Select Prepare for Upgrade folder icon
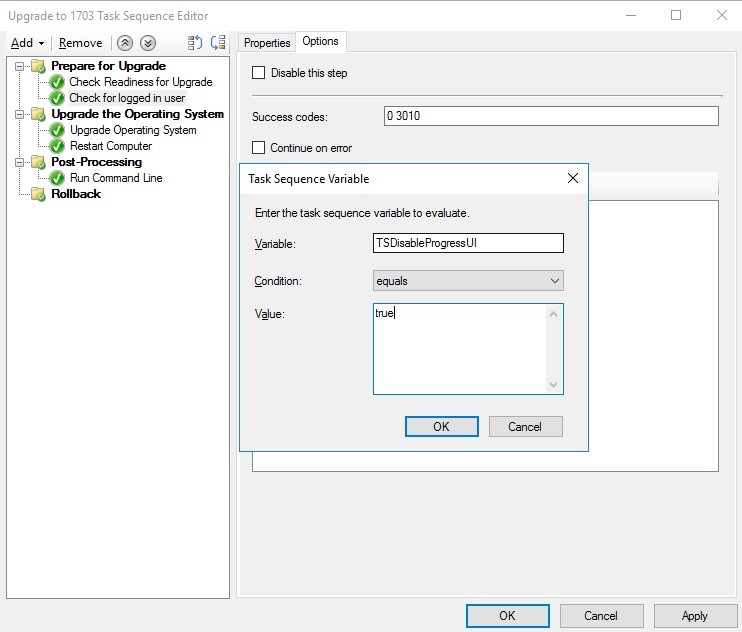 pyautogui.click(x=38, y=66)
